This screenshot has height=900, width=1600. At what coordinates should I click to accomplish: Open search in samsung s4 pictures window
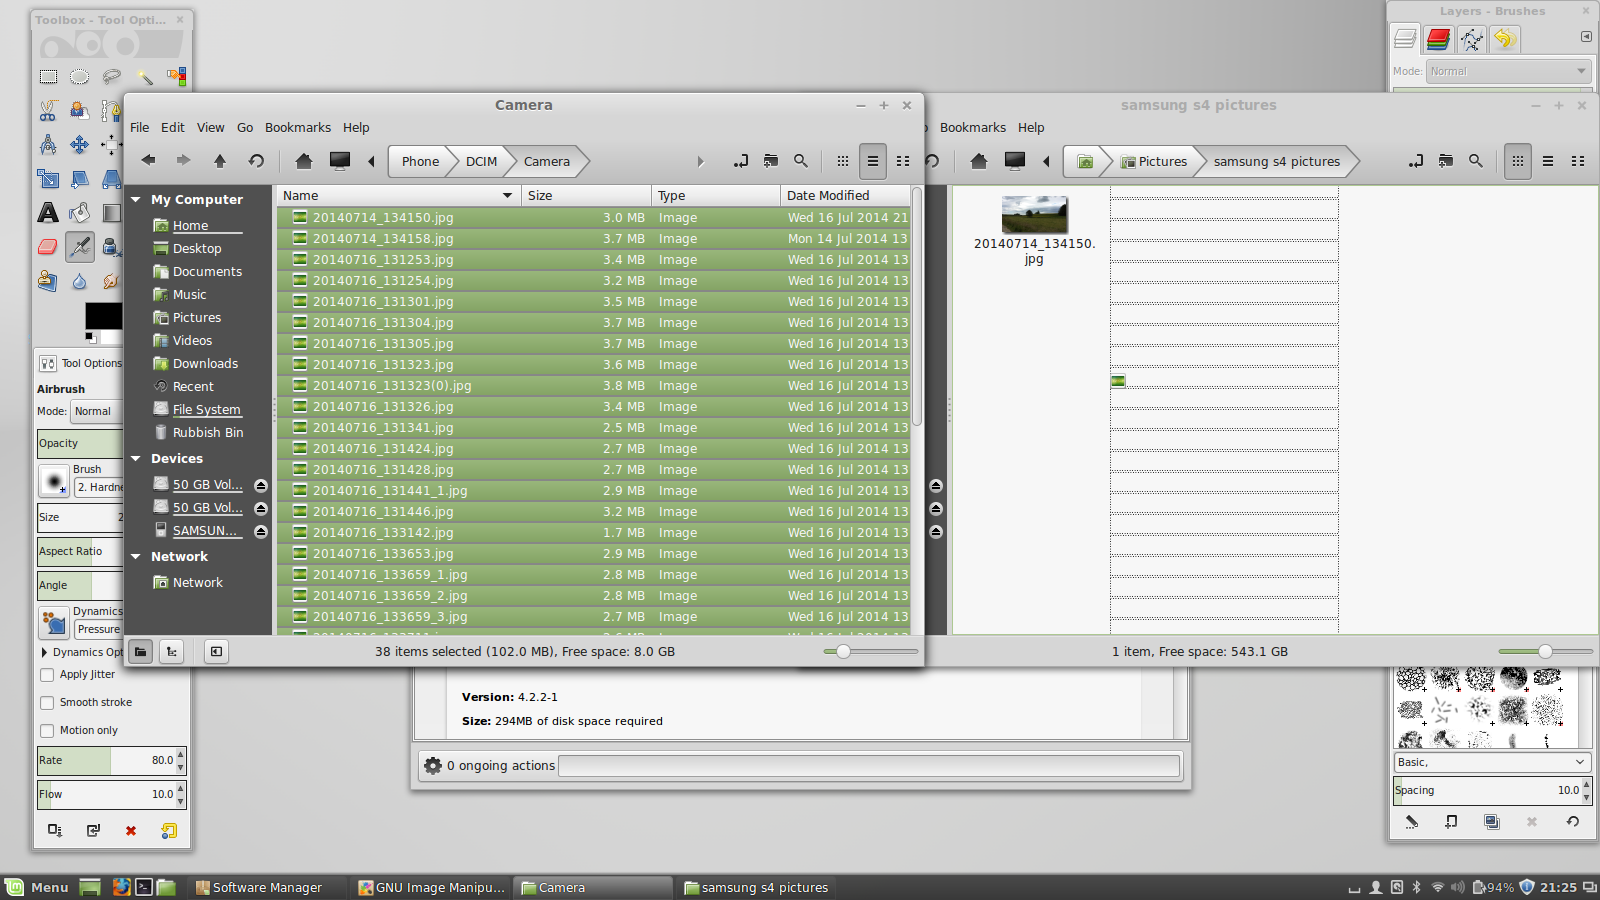pyautogui.click(x=1476, y=161)
